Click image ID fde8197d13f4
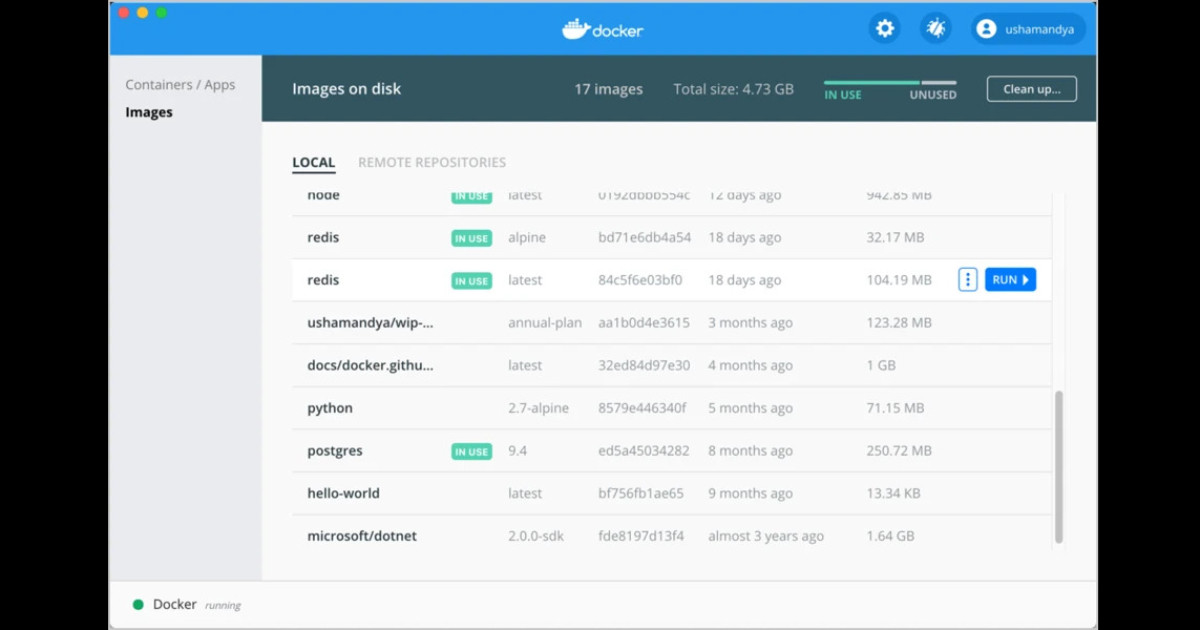 click(641, 536)
